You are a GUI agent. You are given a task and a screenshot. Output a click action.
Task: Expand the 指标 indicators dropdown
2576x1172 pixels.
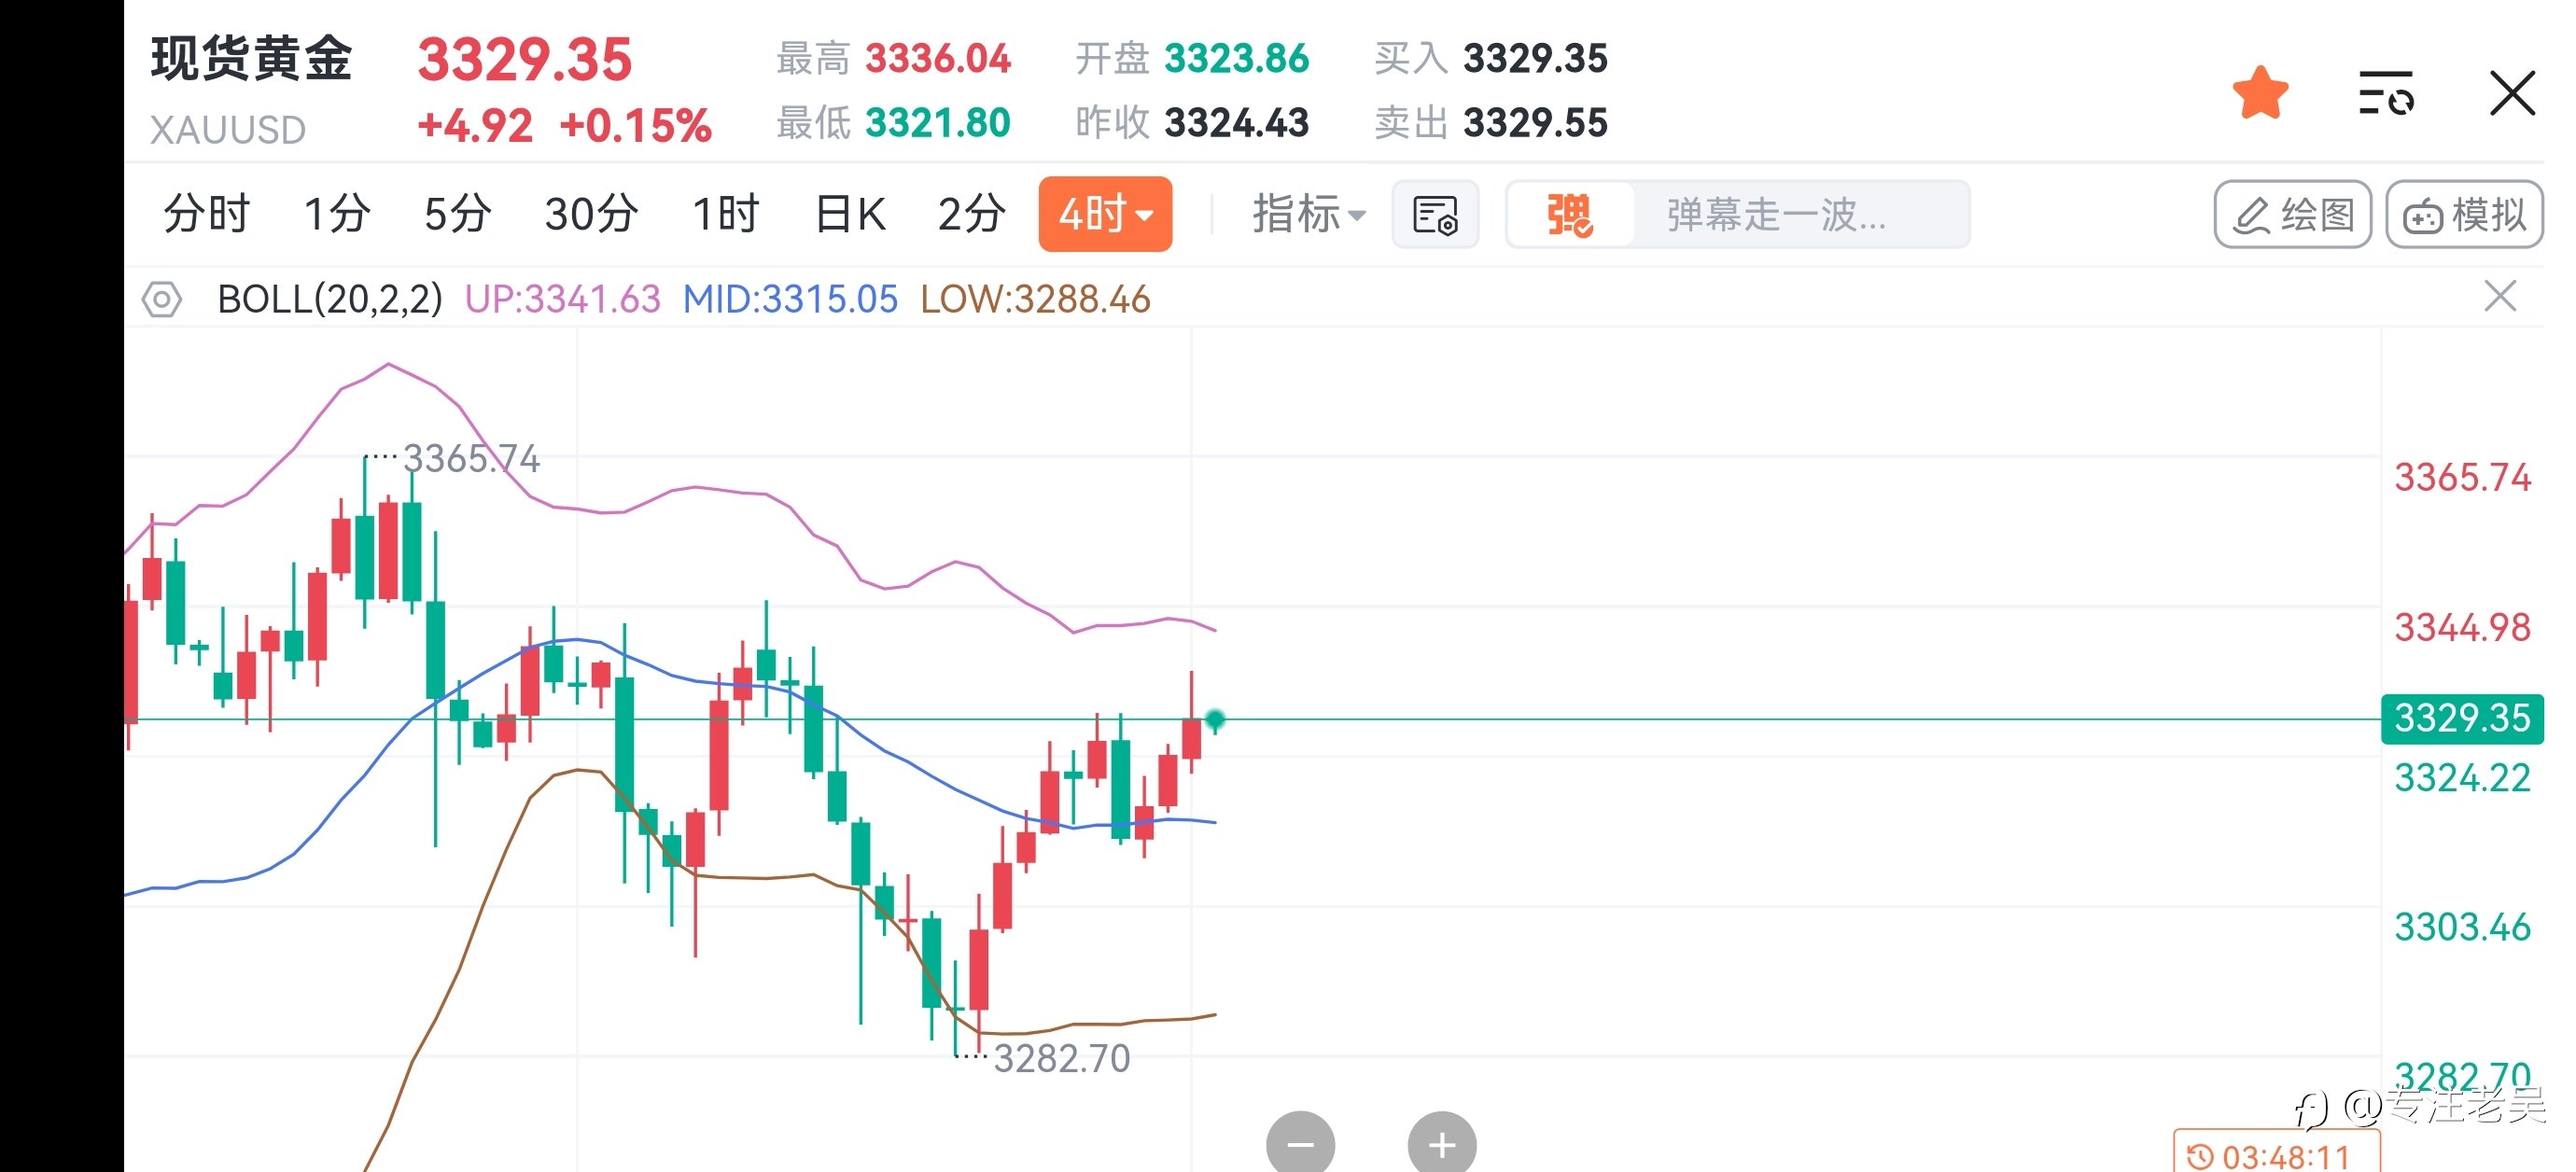pos(1308,214)
